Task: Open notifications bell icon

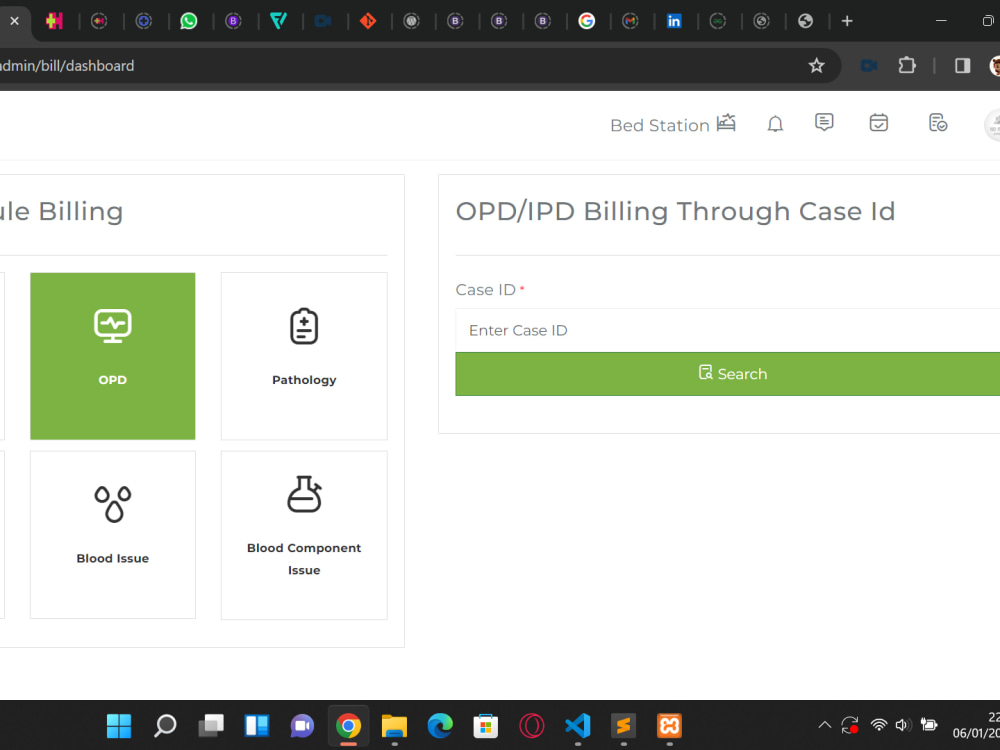Action: [x=775, y=124]
